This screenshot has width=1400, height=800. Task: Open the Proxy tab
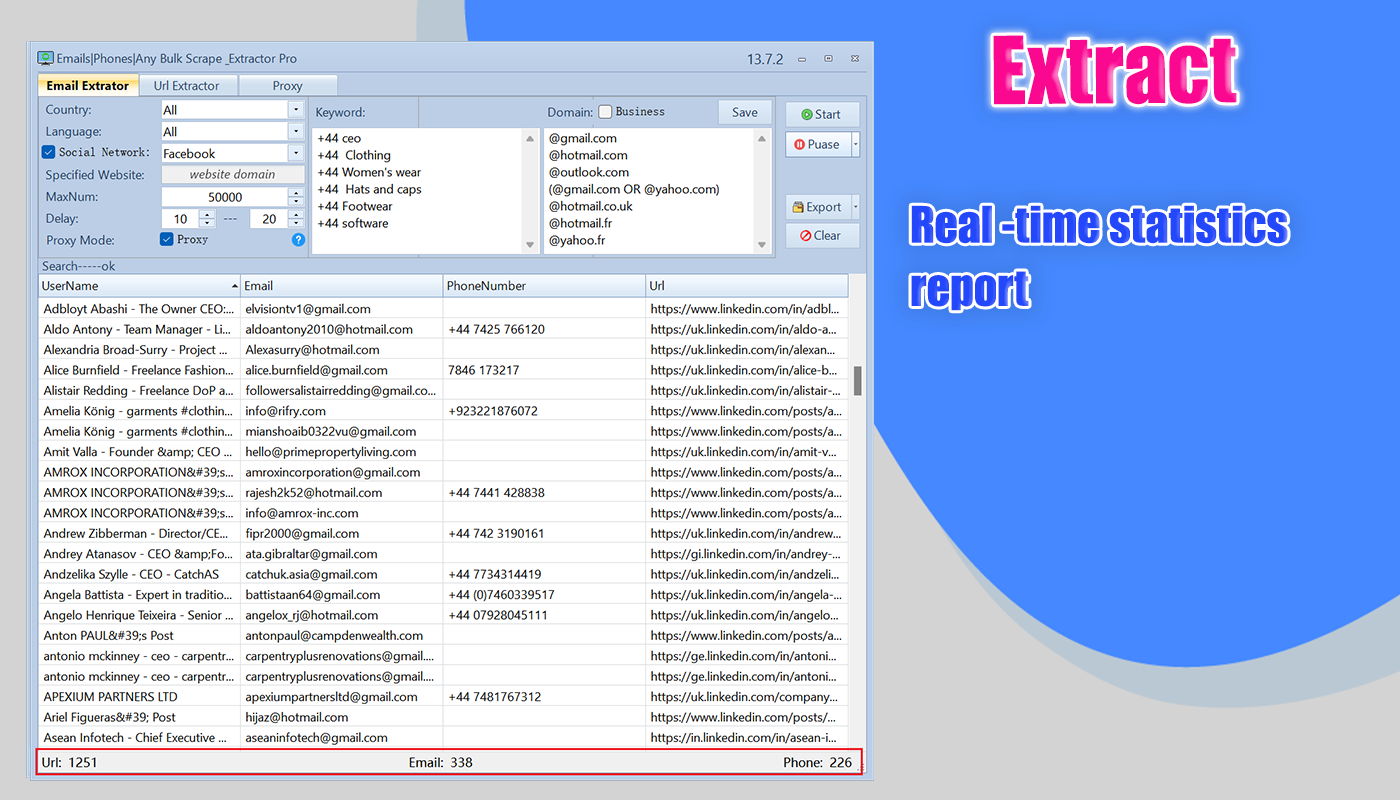288,86
